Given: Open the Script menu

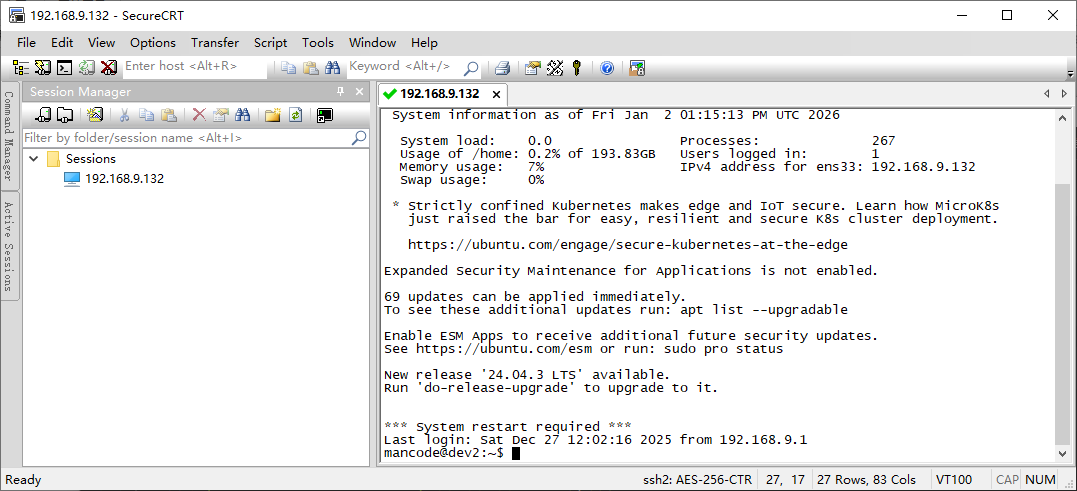Looking at the screenshot, I should click(x=270, y=42).
